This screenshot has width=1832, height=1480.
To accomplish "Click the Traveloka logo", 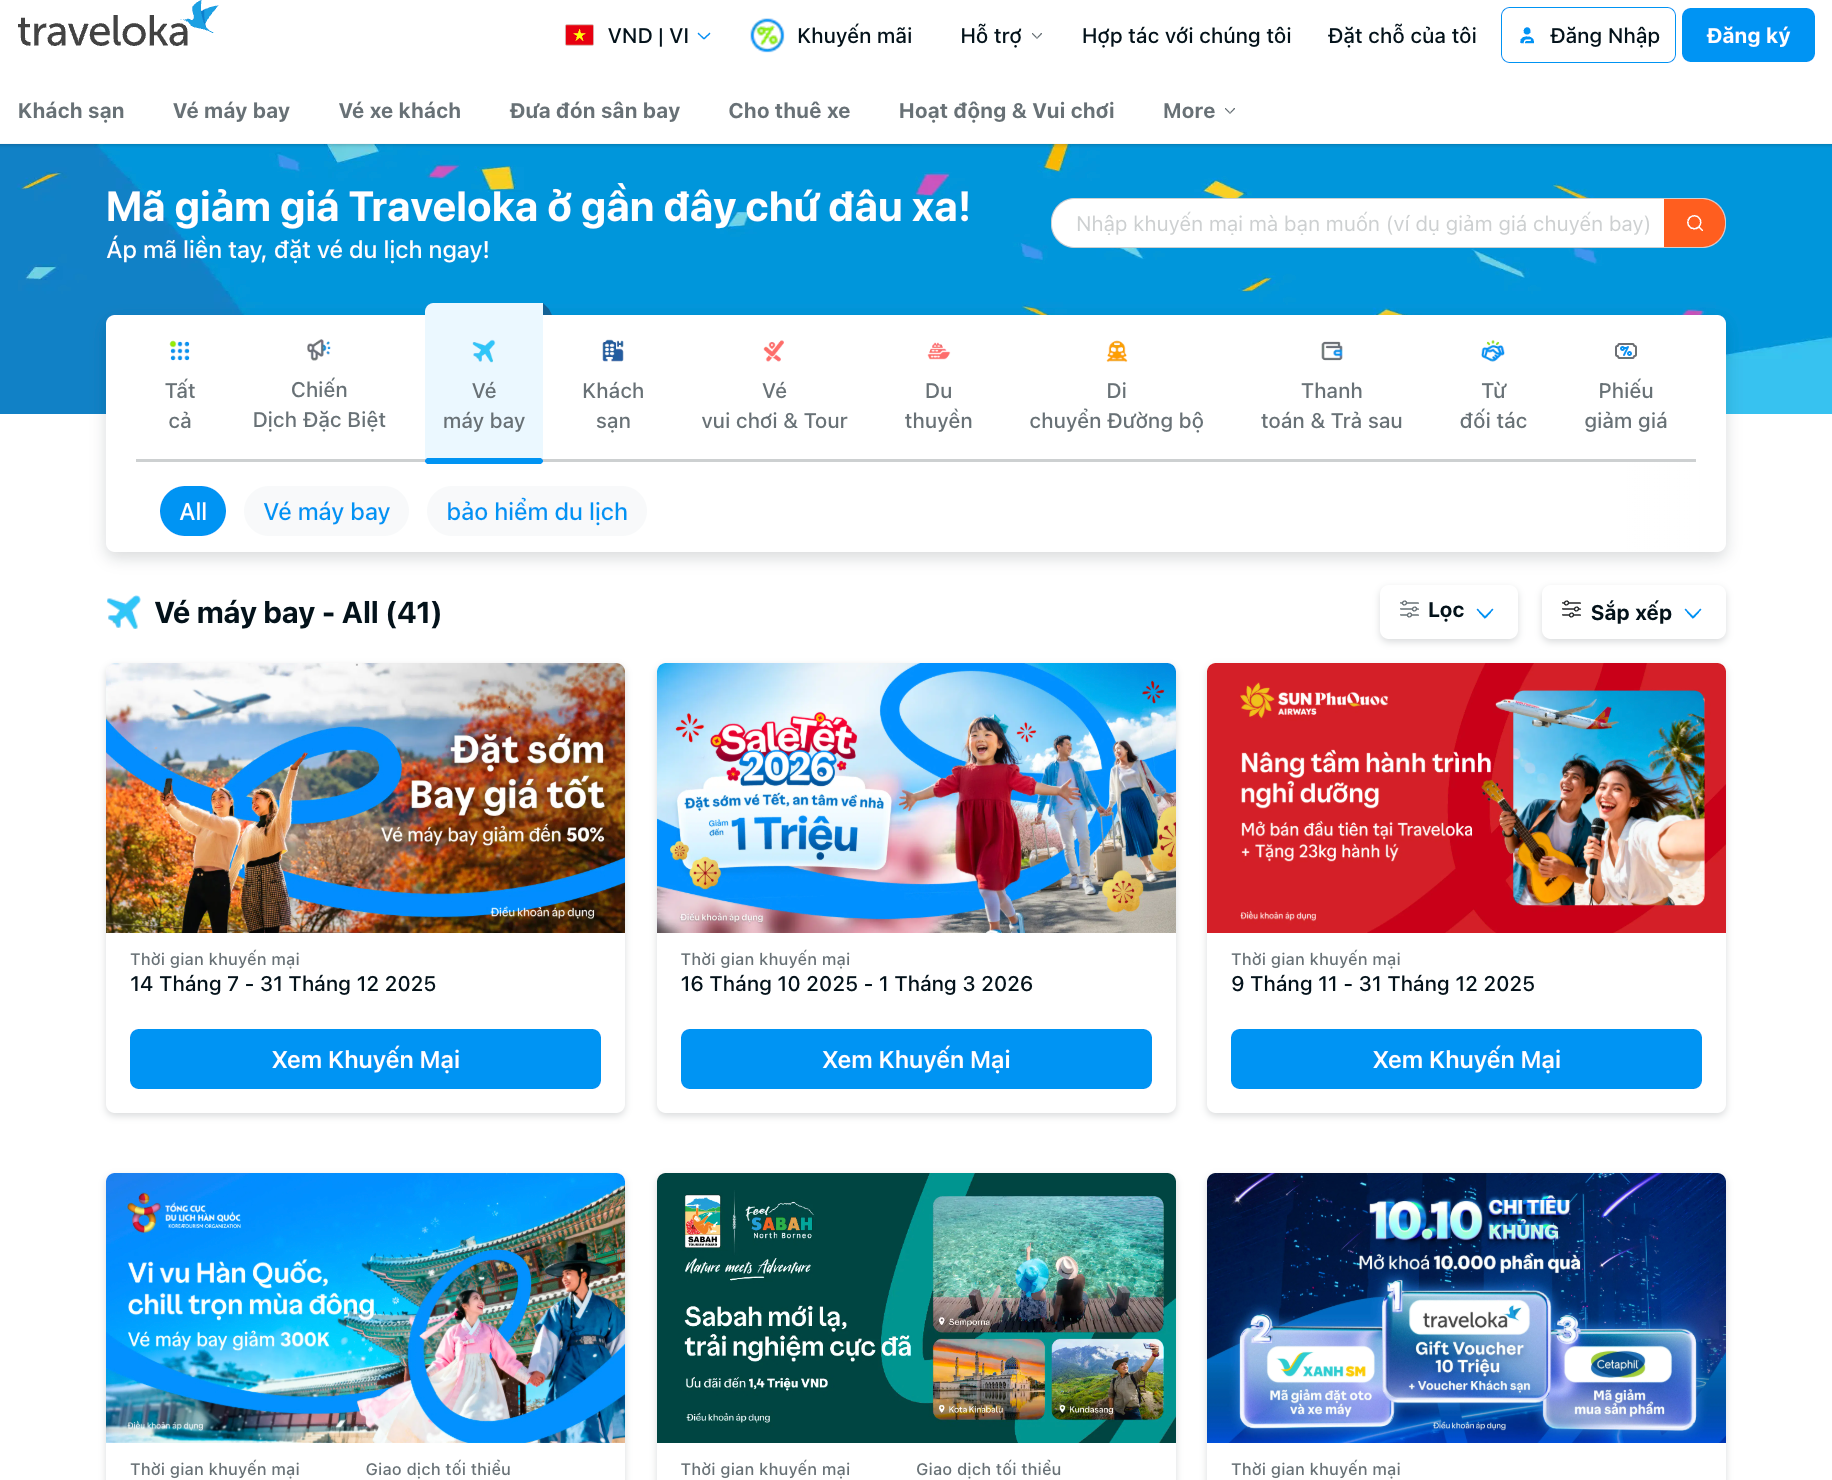I will tap(117, 27).
